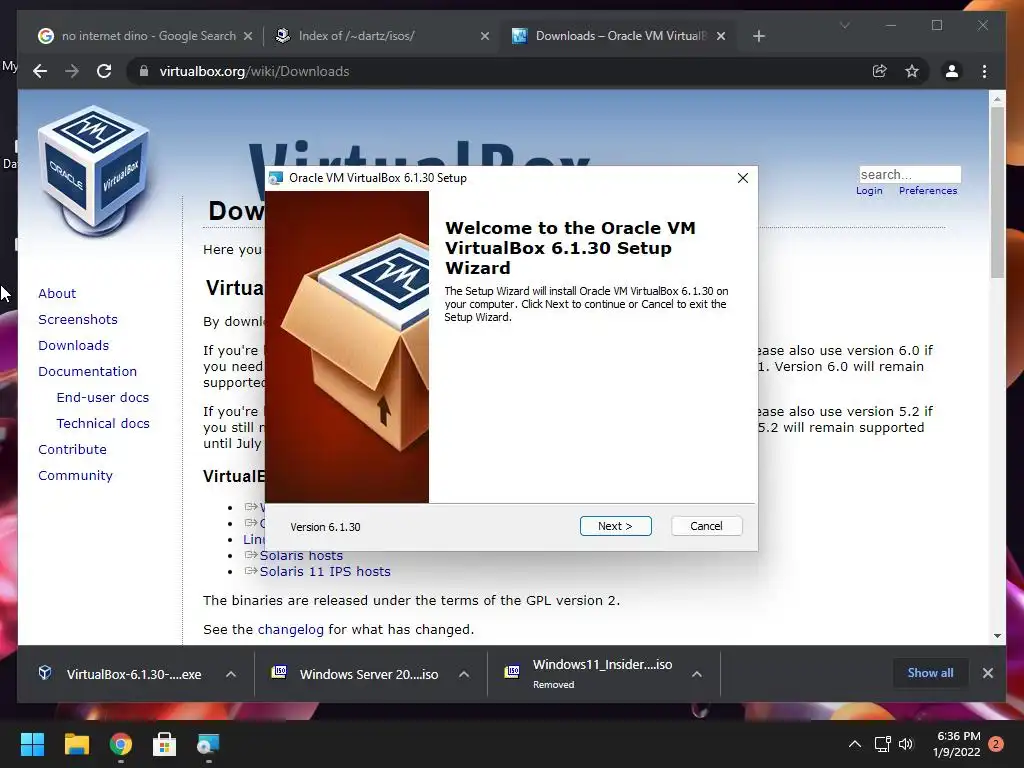The height and width of the screenshot is (768, 1024).
Task: Click the VirtualBox file icon in downloads bar
Action: point(44,673)
